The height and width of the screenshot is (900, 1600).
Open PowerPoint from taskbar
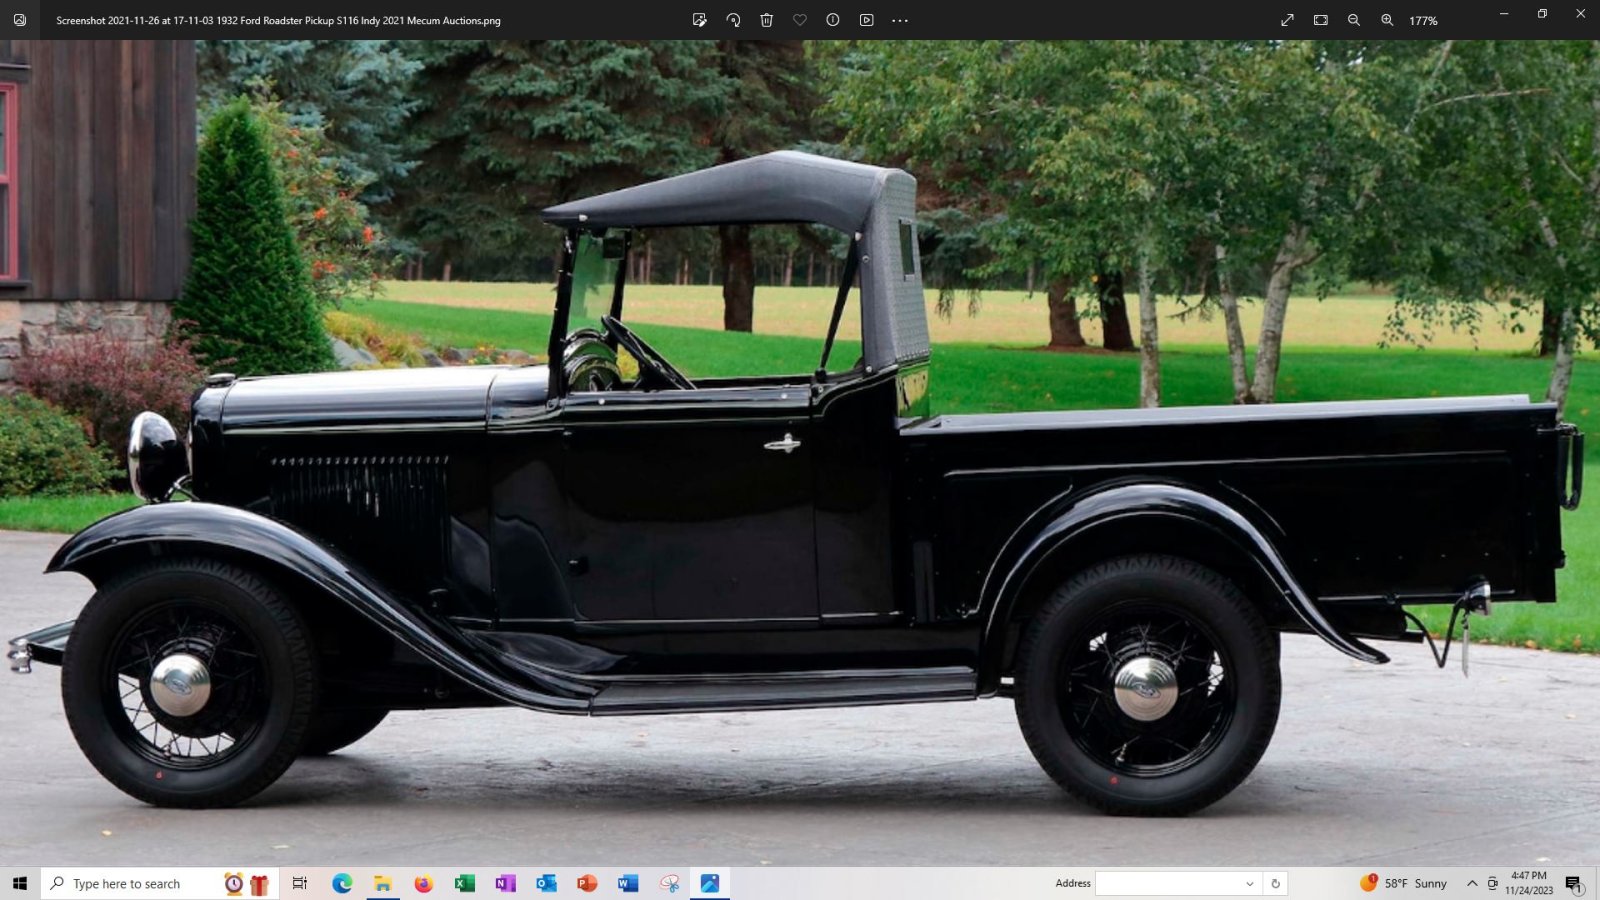pos(587,883)
